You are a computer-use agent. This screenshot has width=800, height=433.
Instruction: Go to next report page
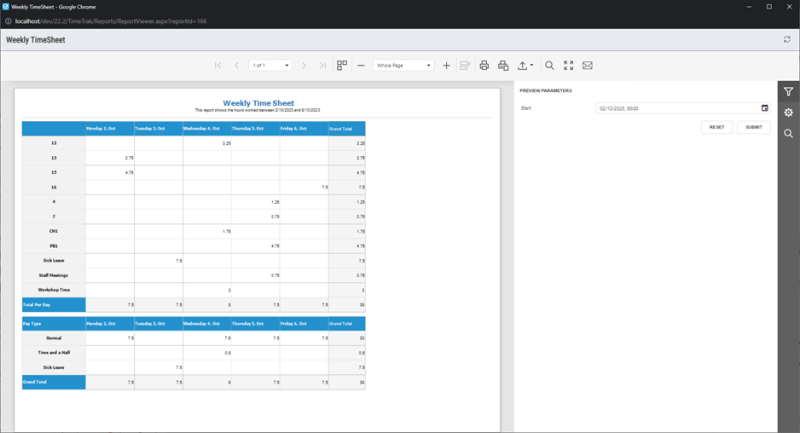[304, 65]
